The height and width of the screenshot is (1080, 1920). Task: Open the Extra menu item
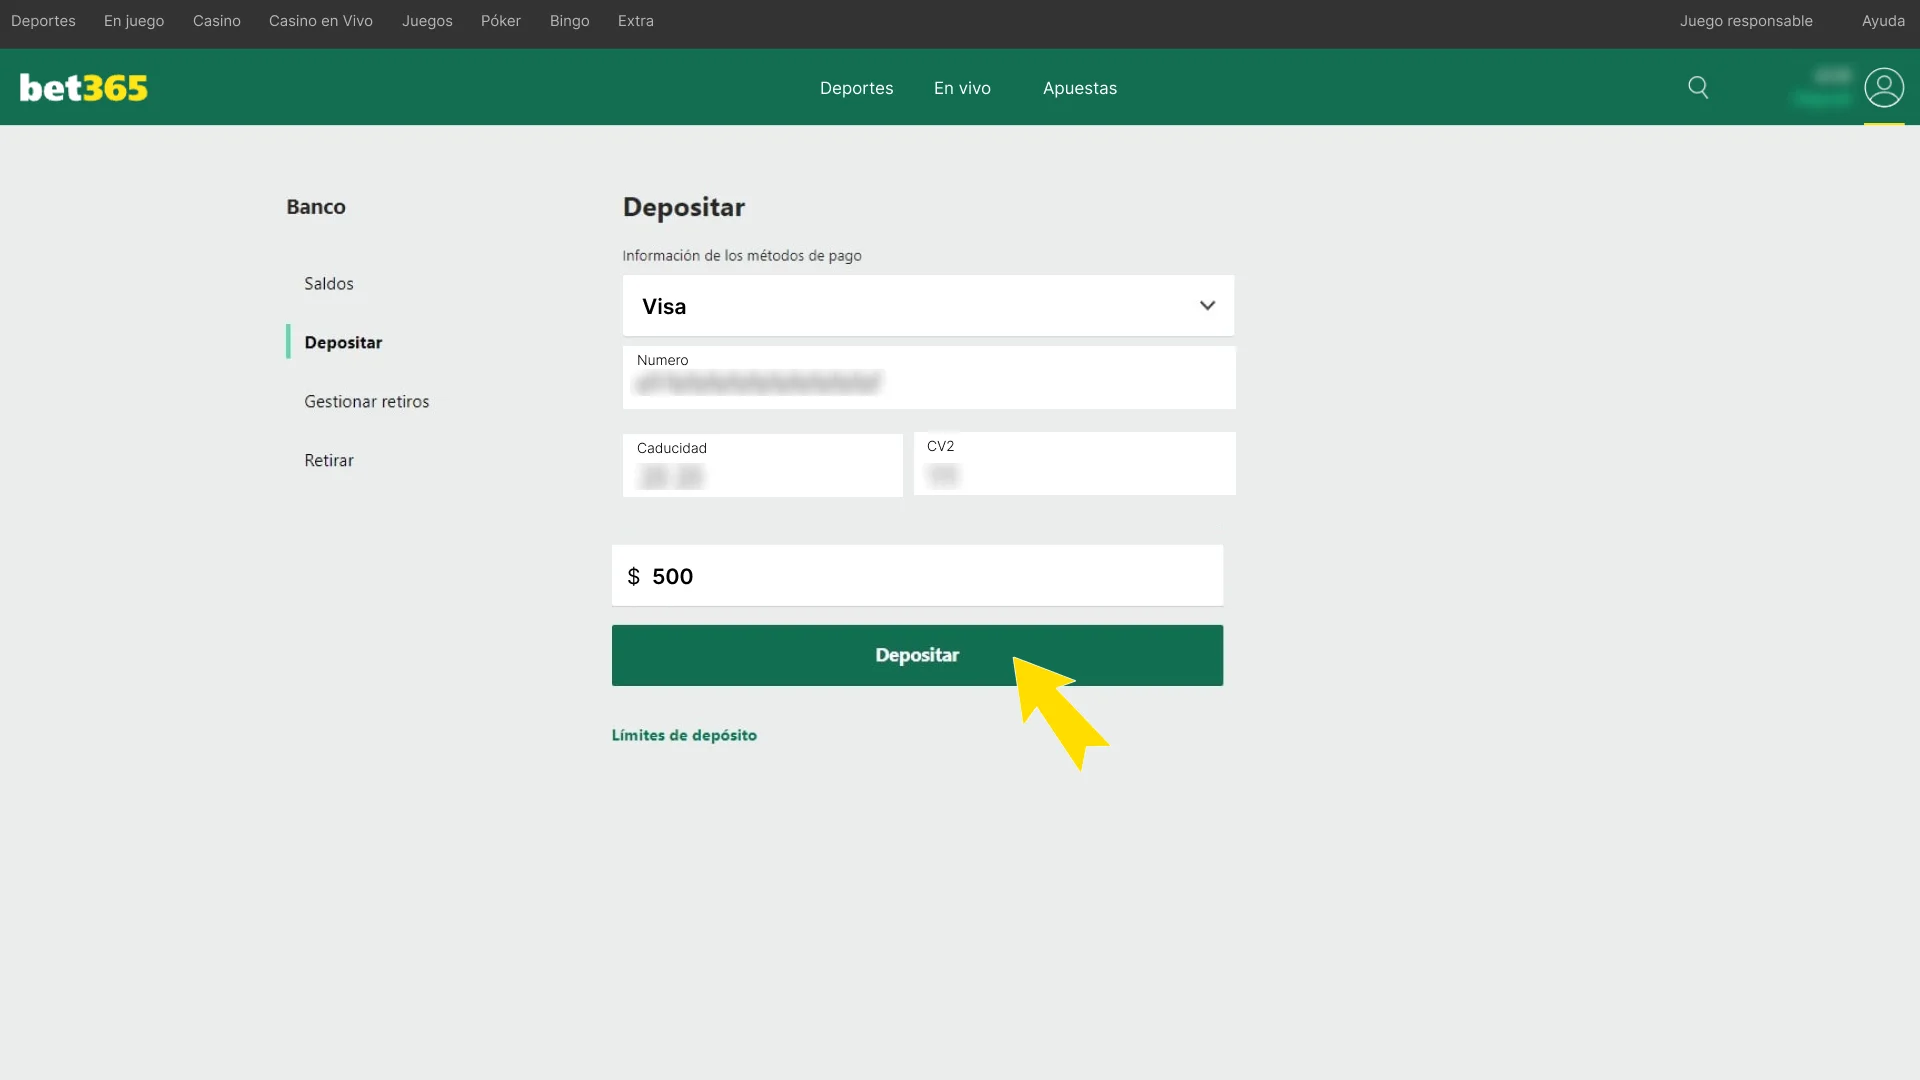(635, 20)
